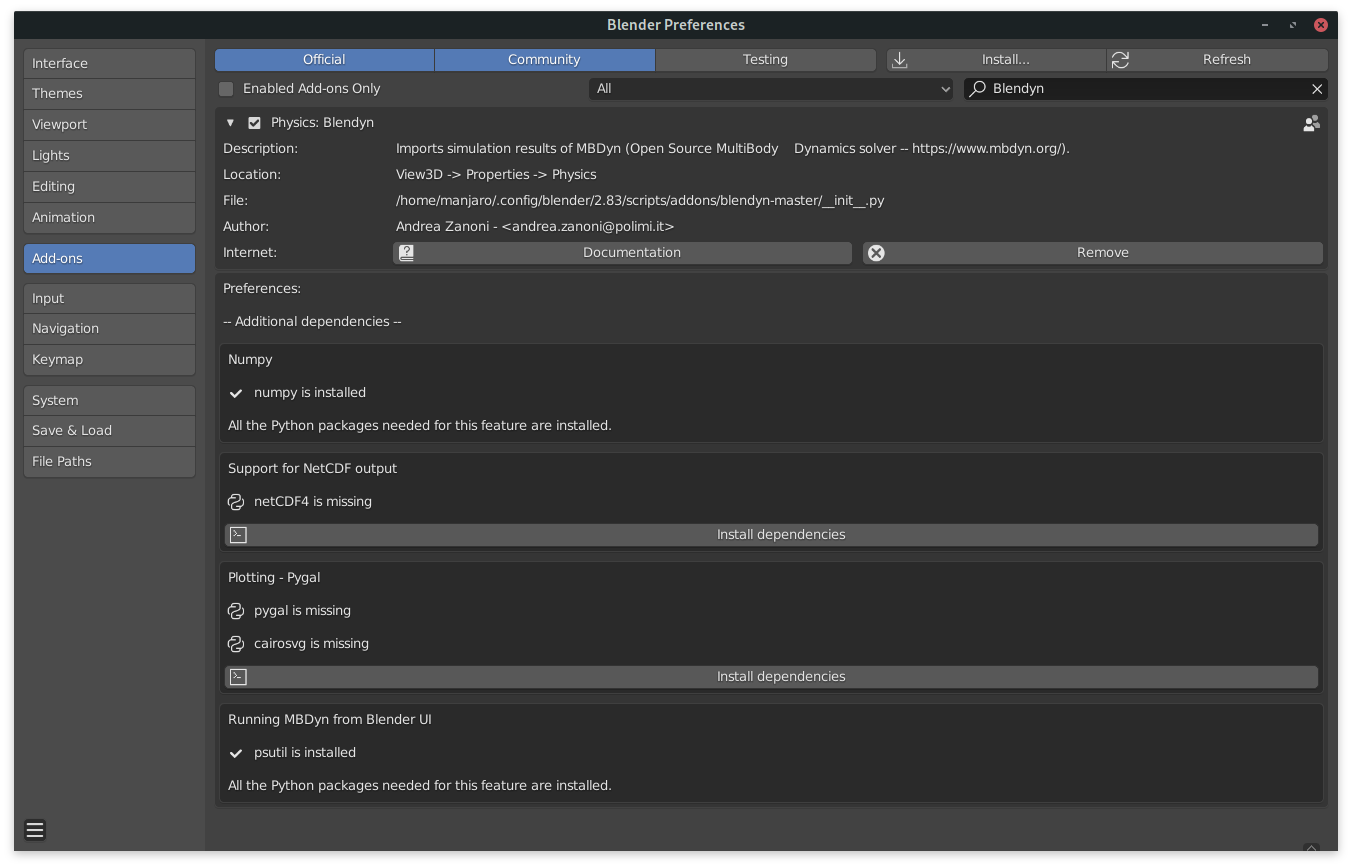Screen dimensions: 1352x868
Task: Click the checkmark next to numpy is installed
Action: tap(236, 393)
